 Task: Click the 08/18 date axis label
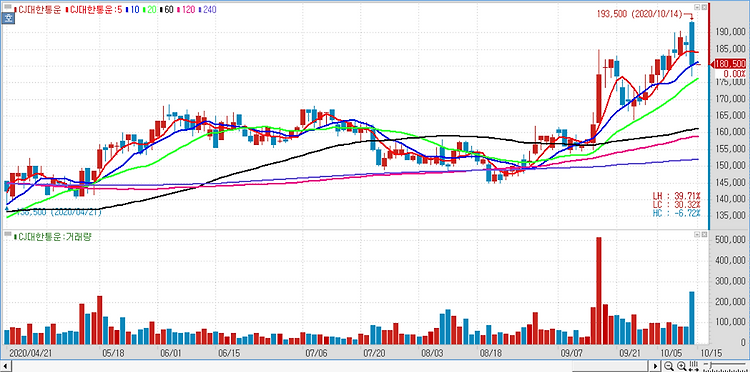click(x=490, y=353)
